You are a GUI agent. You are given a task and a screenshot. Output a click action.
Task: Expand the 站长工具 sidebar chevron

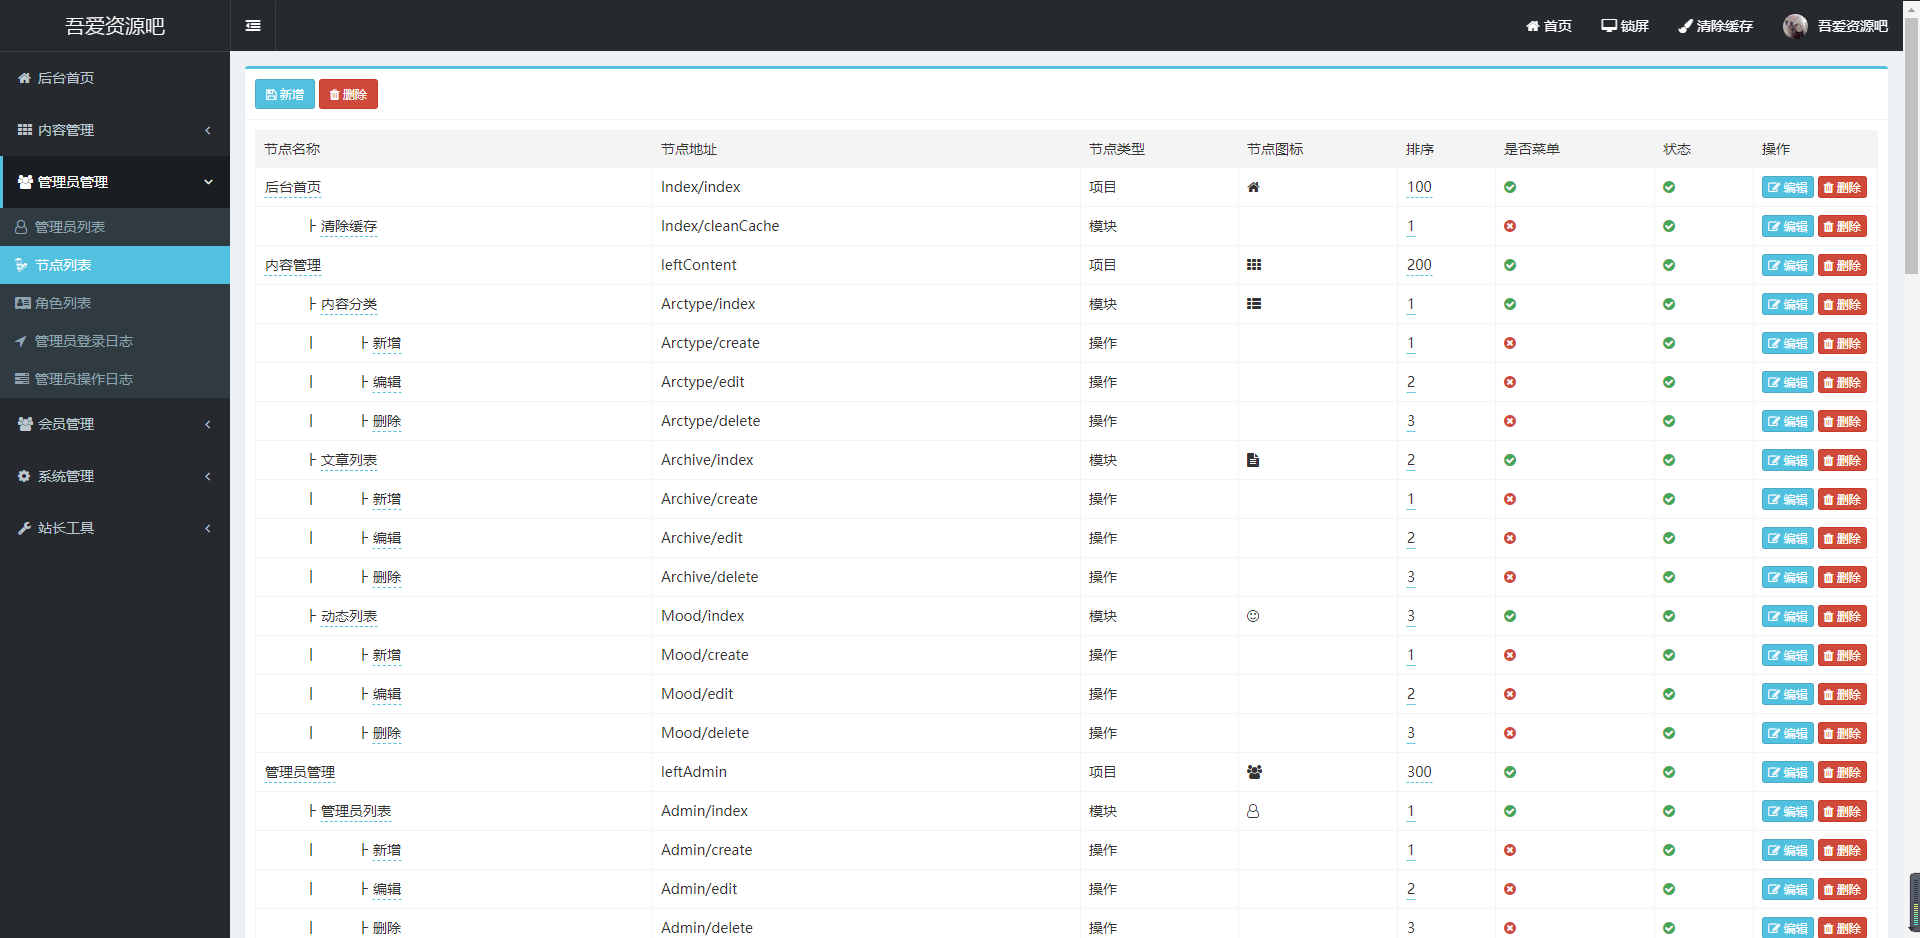click(x=208, y=528)
